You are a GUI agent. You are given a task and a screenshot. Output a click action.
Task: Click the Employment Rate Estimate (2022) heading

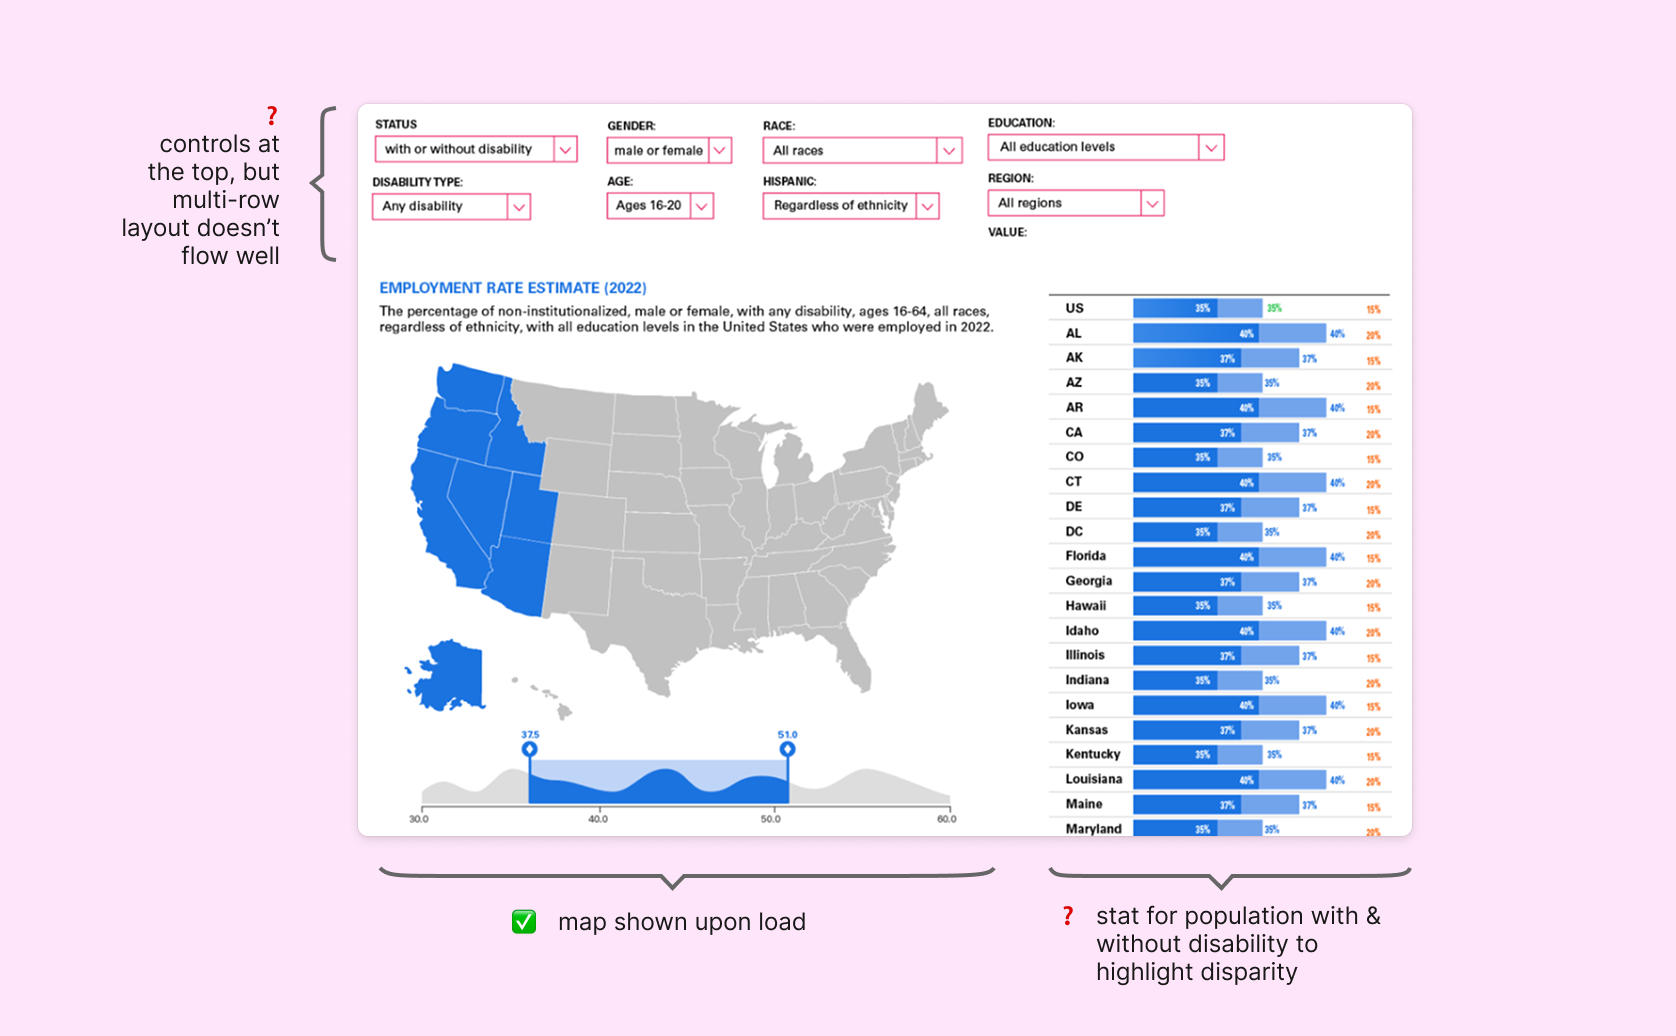(x=513, y=288)
